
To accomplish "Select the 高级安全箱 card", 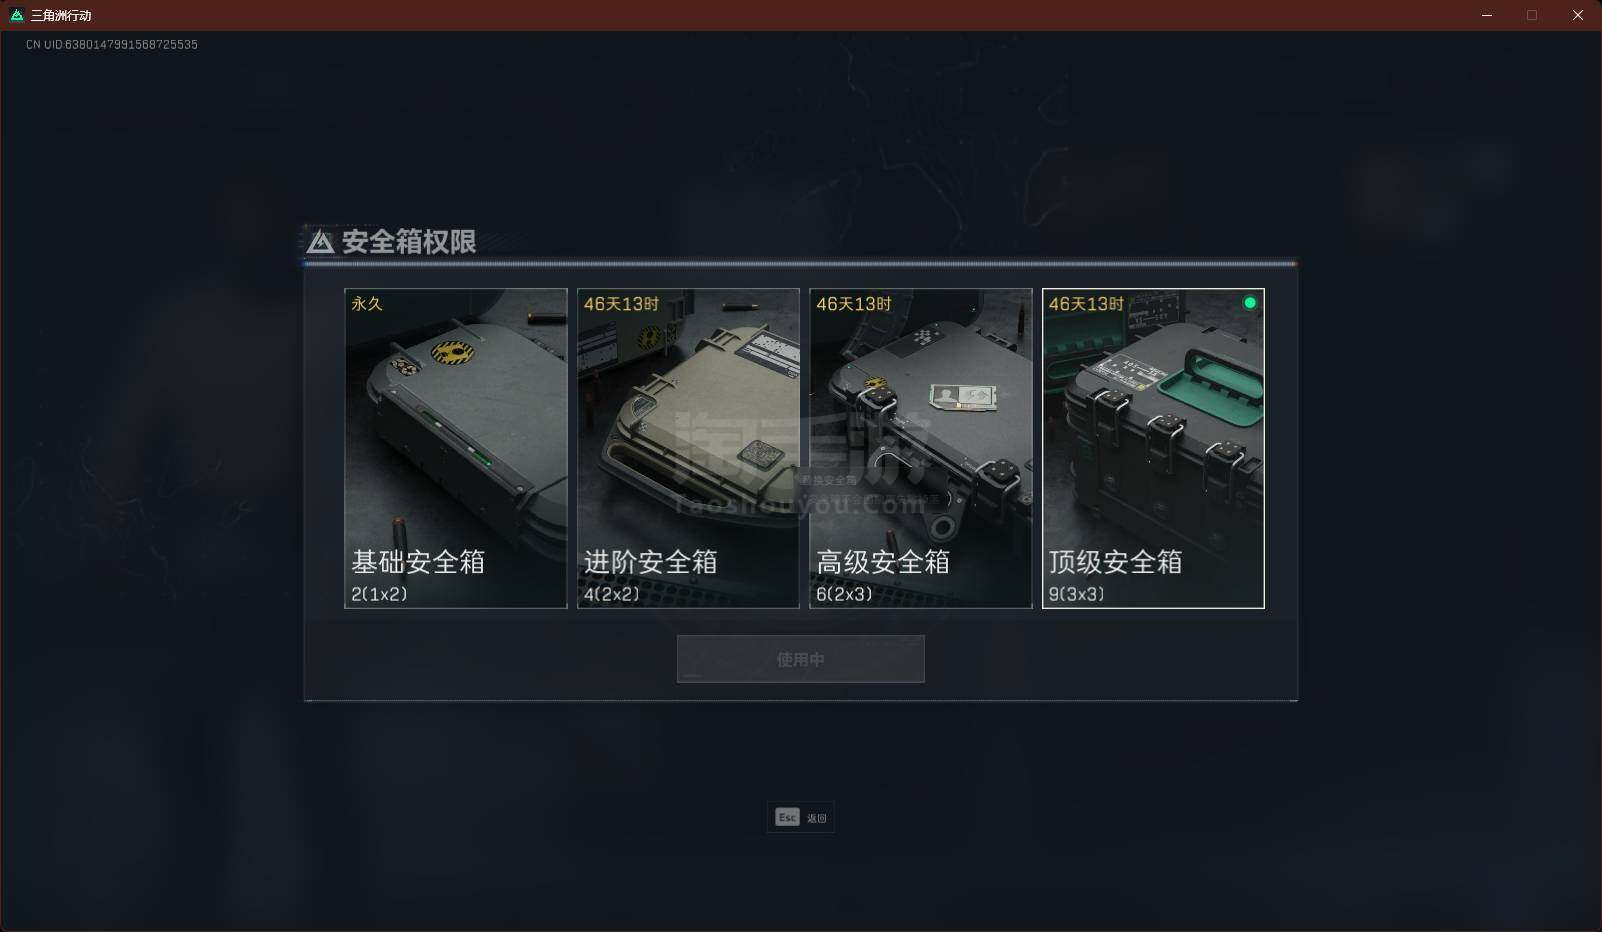I will pyautogui.click(x=921, y=448).
